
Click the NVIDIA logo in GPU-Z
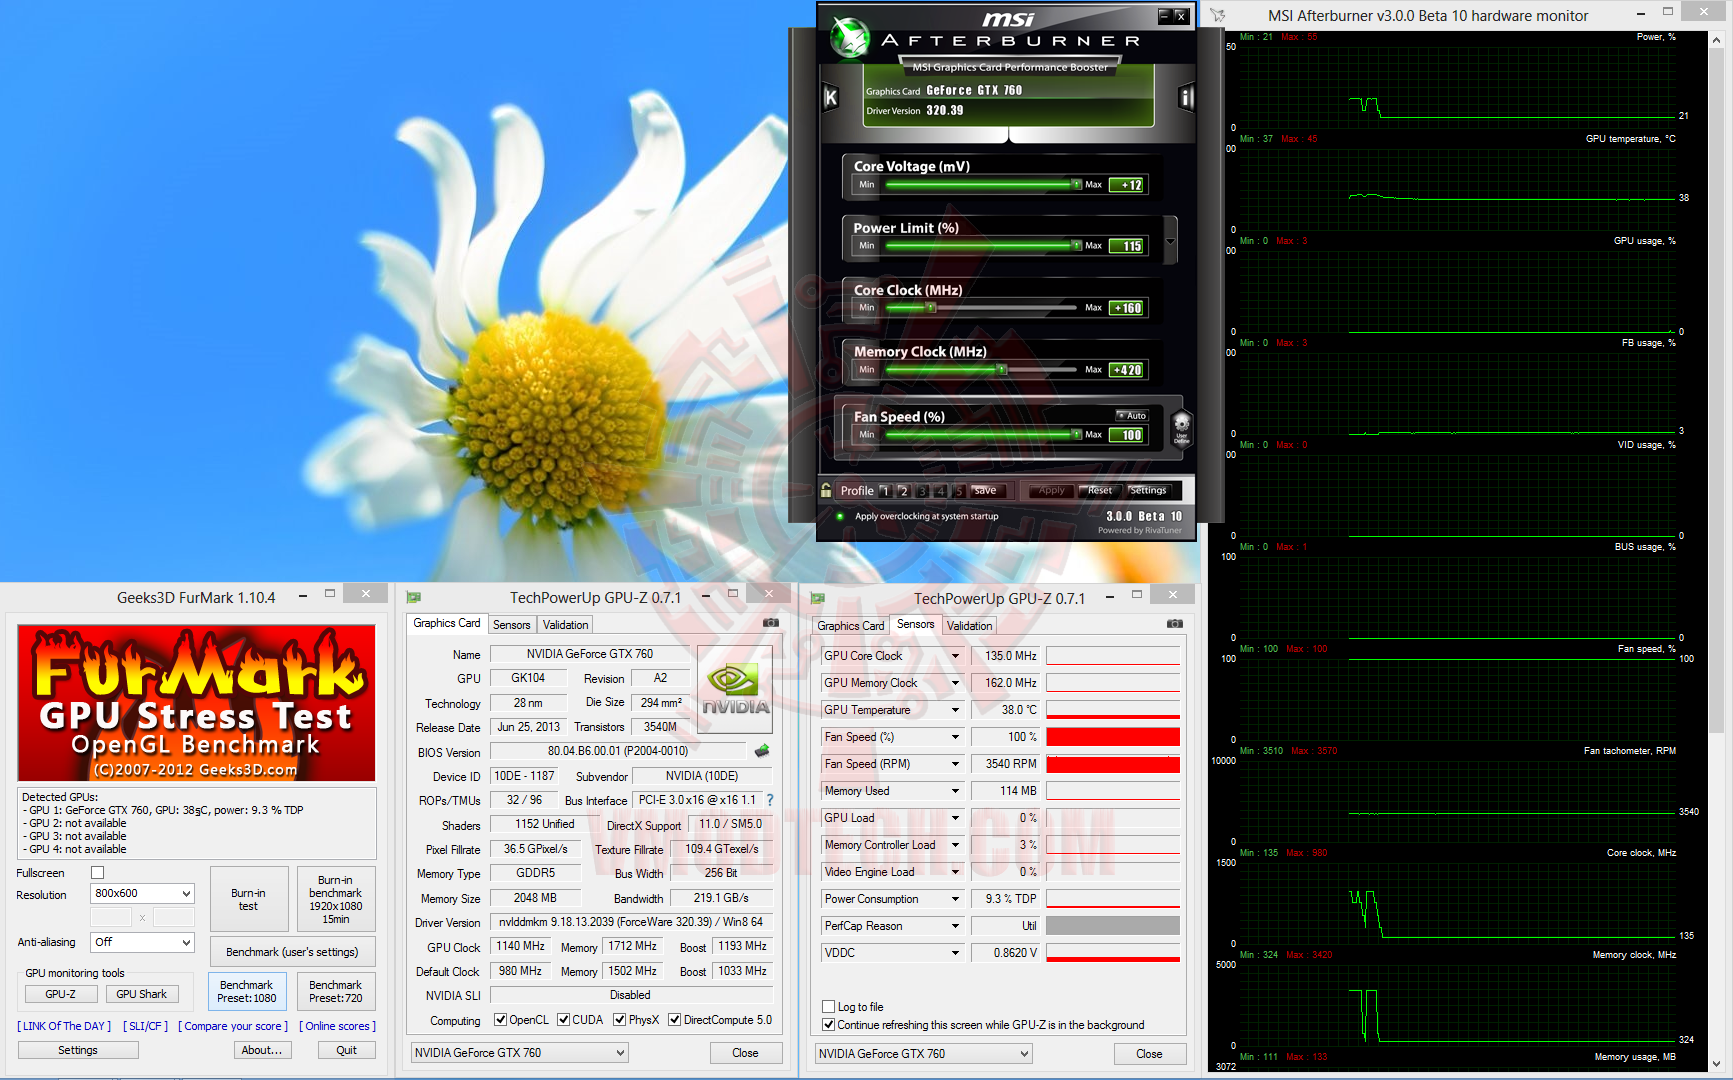(x=735, y=689)
